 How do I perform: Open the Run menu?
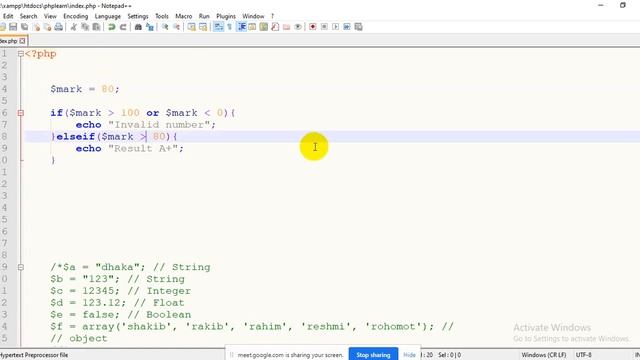click(x=204, y=16)
